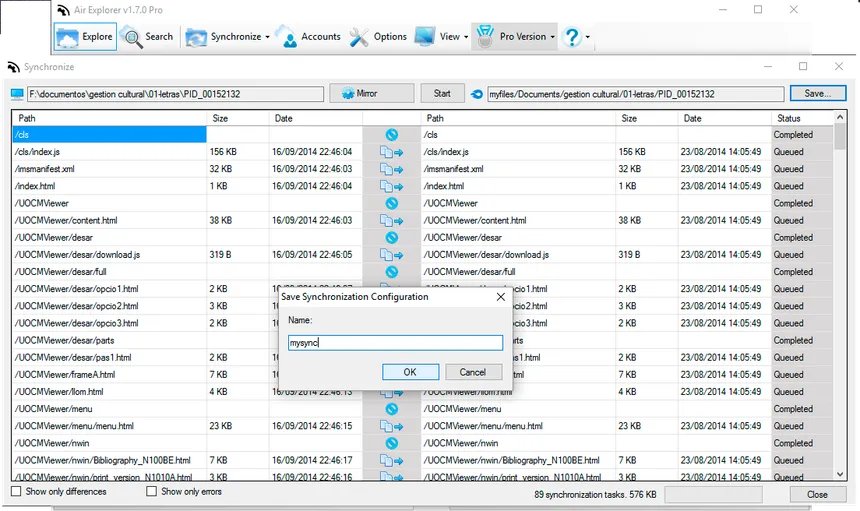Click blue sync icon for /UOCMViewer/desar/full row
Viewport: 860px width, 511px height.
click(392, 272)
